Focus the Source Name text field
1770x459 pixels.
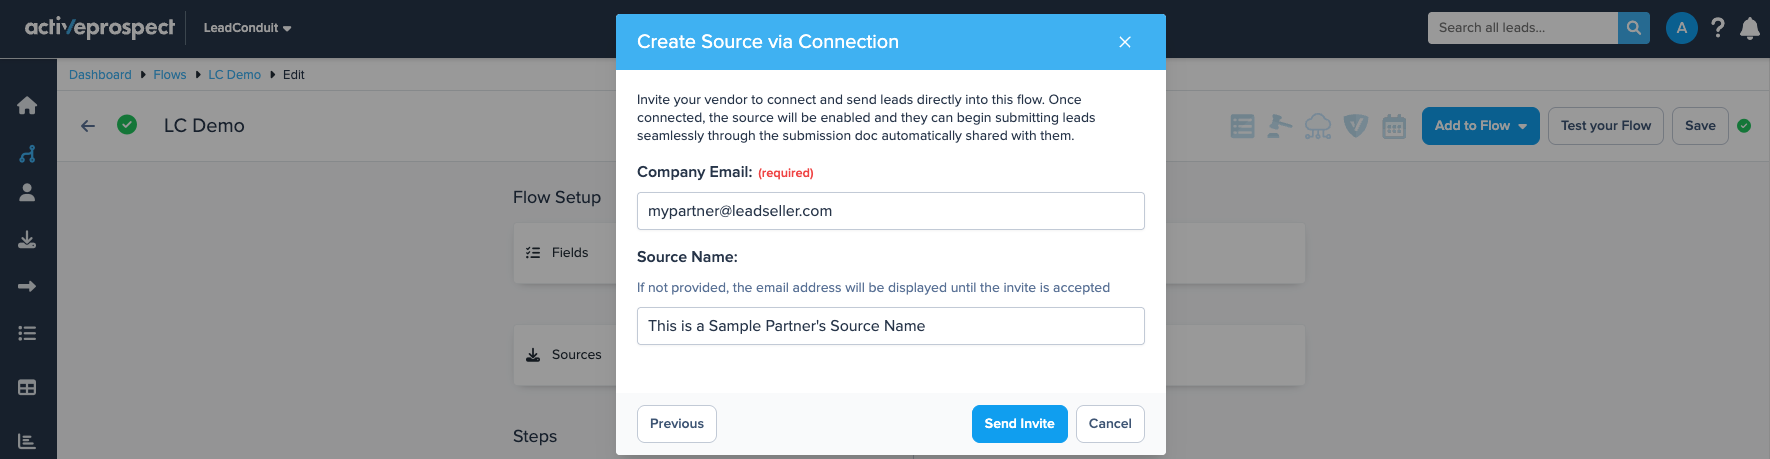(x=890, y=326)
